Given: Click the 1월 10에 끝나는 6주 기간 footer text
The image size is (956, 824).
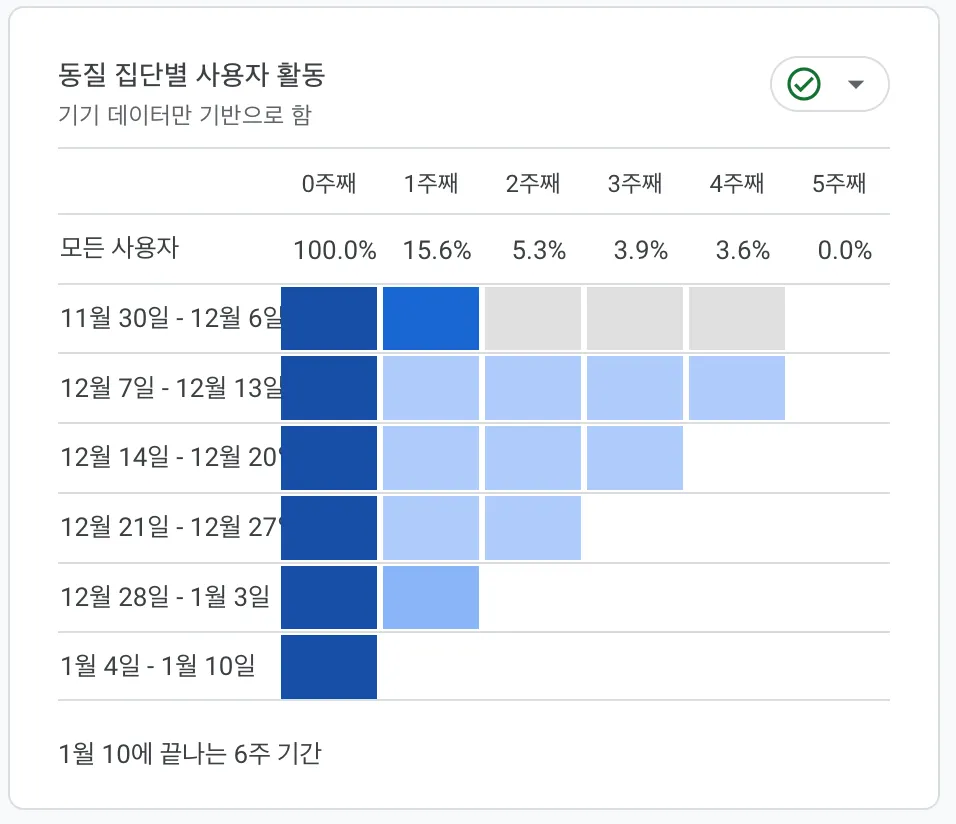Looking at the screenshot, I should 190,753.
